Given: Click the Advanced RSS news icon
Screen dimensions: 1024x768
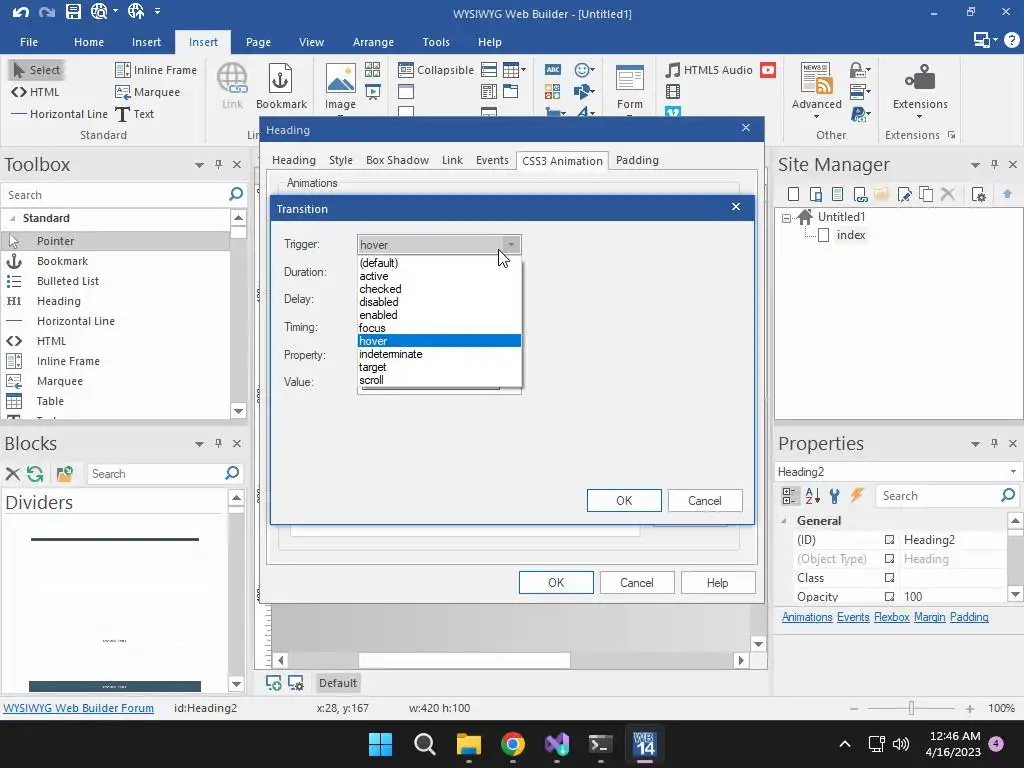Looking at the screenshot, I should [816, 79].
